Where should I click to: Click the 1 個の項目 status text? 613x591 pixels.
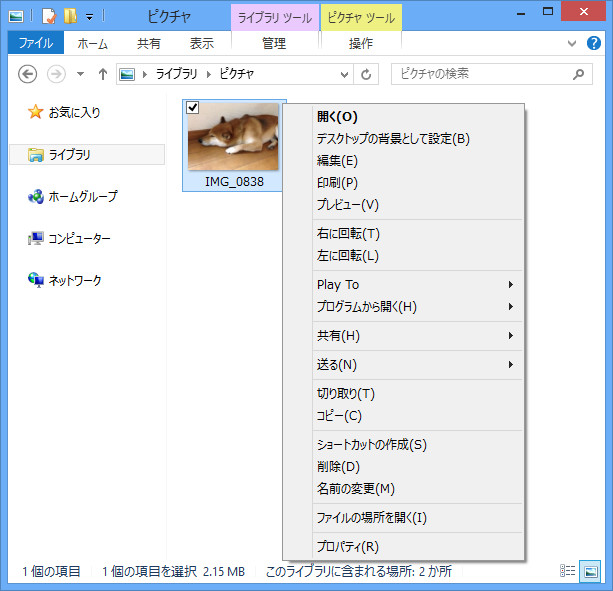point(51,571)
